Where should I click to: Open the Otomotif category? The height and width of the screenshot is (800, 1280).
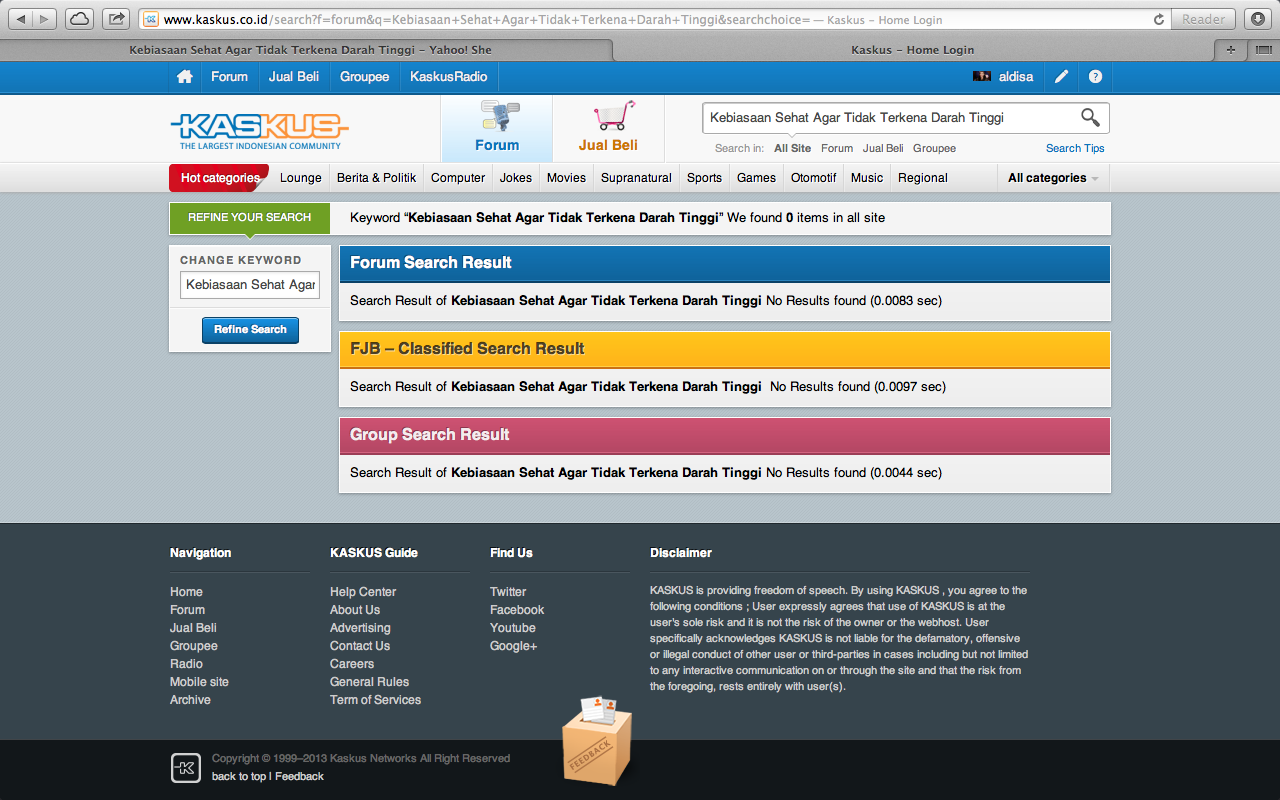pos(814,178)
